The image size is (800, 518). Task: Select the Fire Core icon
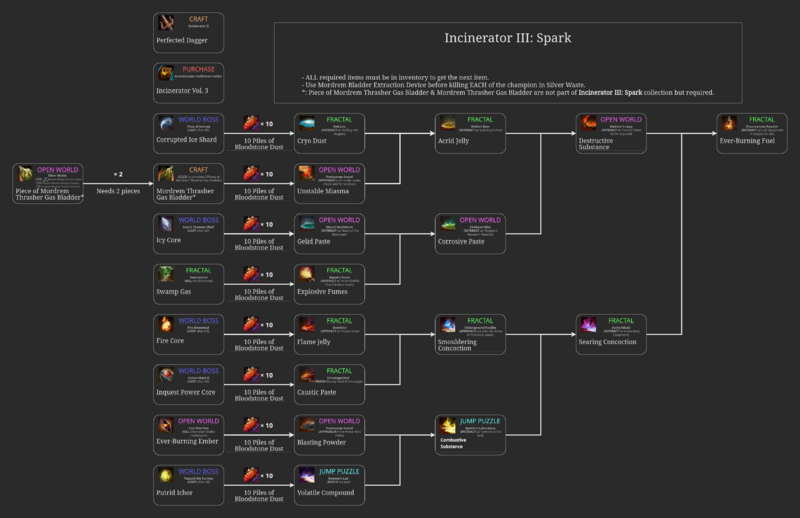tap(166, 324)
